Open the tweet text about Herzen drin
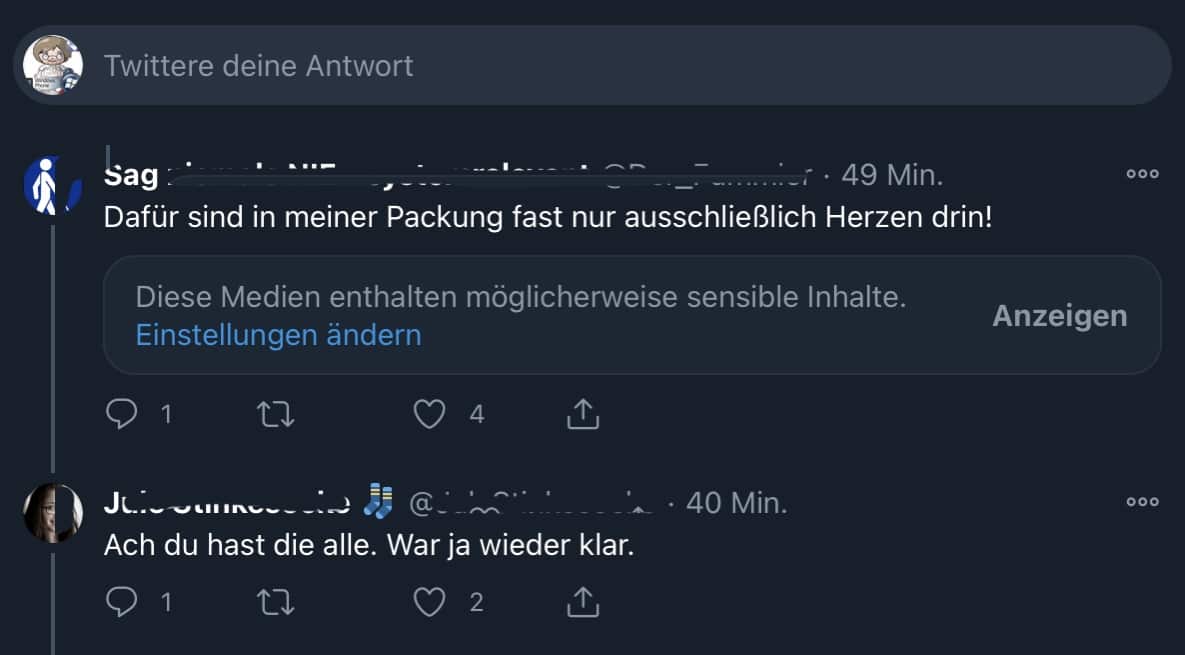Screen dimensions: 1185x655 [x=548, y=217]
